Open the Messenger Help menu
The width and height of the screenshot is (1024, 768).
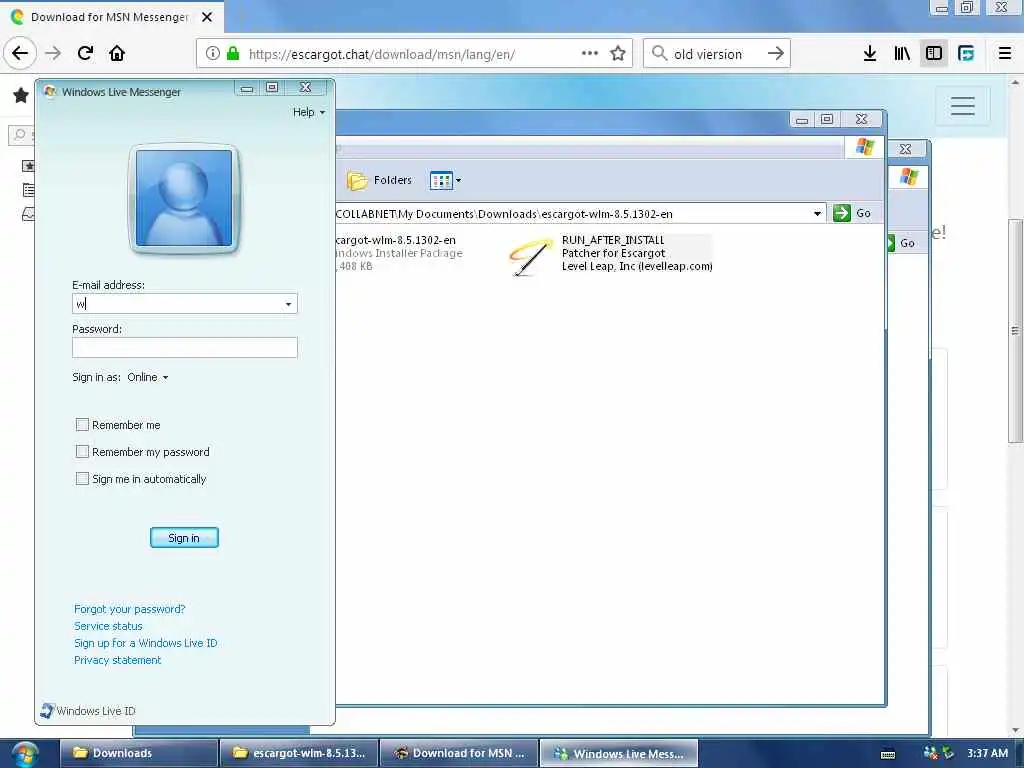coord(308,112)
